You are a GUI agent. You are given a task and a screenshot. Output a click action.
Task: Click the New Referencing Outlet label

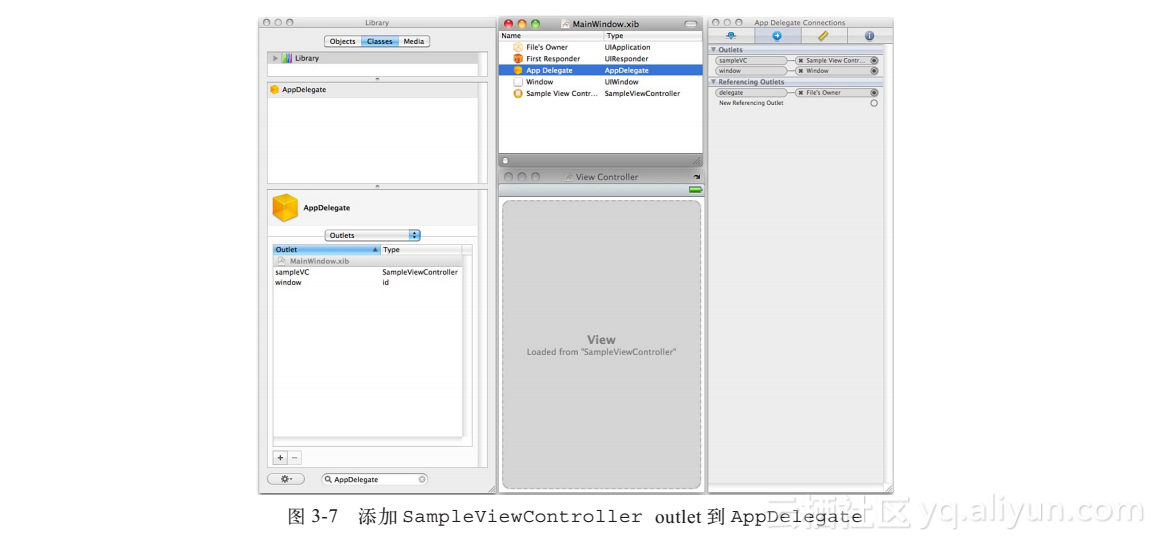(x=751, y=103)
